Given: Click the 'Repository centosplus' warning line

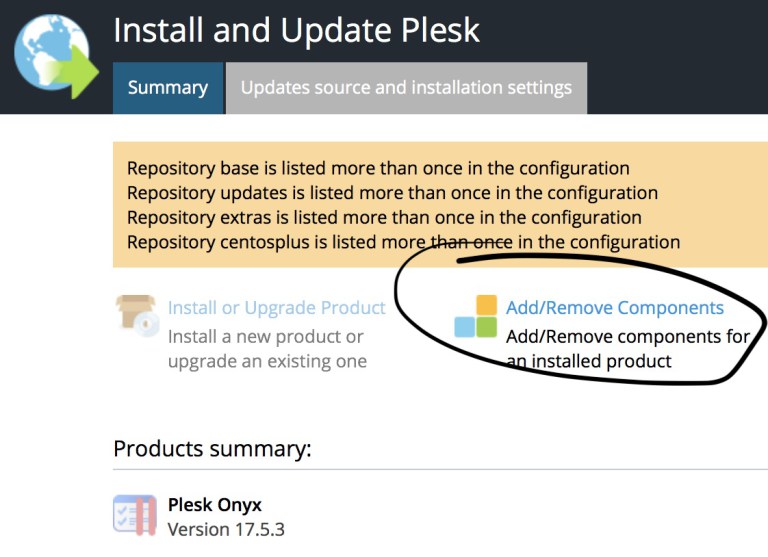Looking at the screenshot, I should tap(404, 242).
